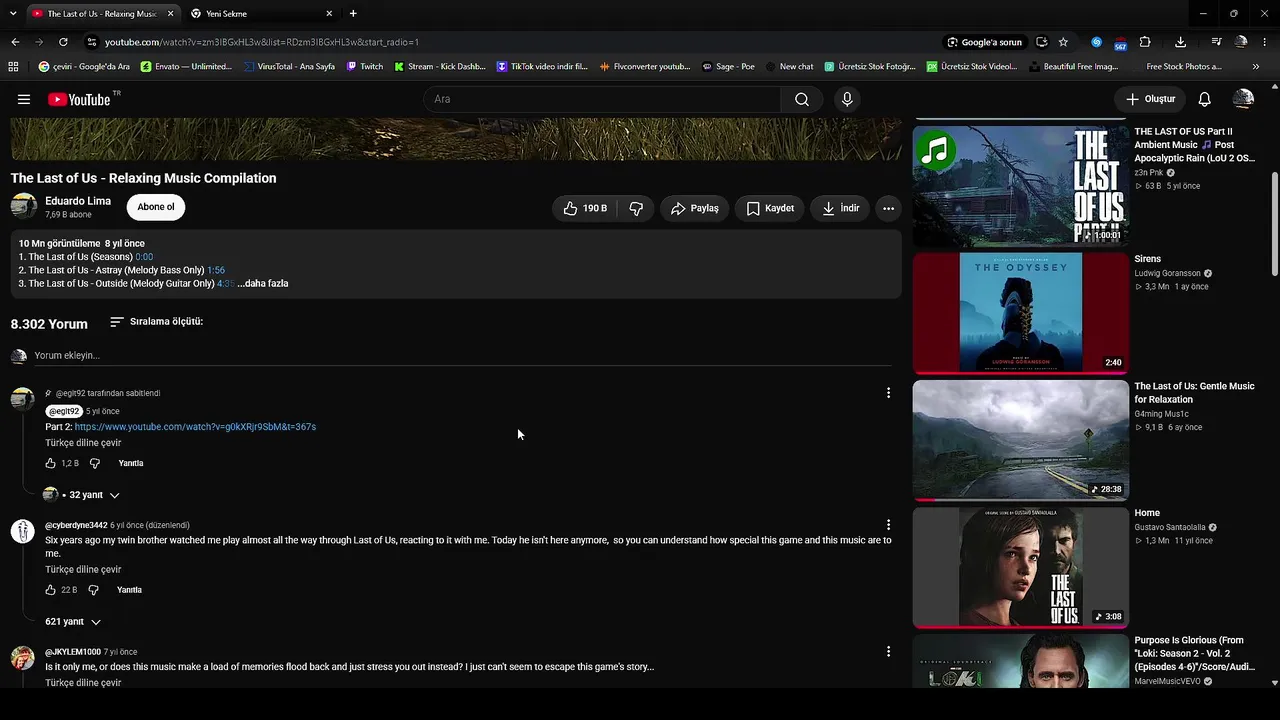This screenshot has height=720, width=1280.
Task: Save the video with Kaydet
Action: pyautogui.click(x=770, y=208)
